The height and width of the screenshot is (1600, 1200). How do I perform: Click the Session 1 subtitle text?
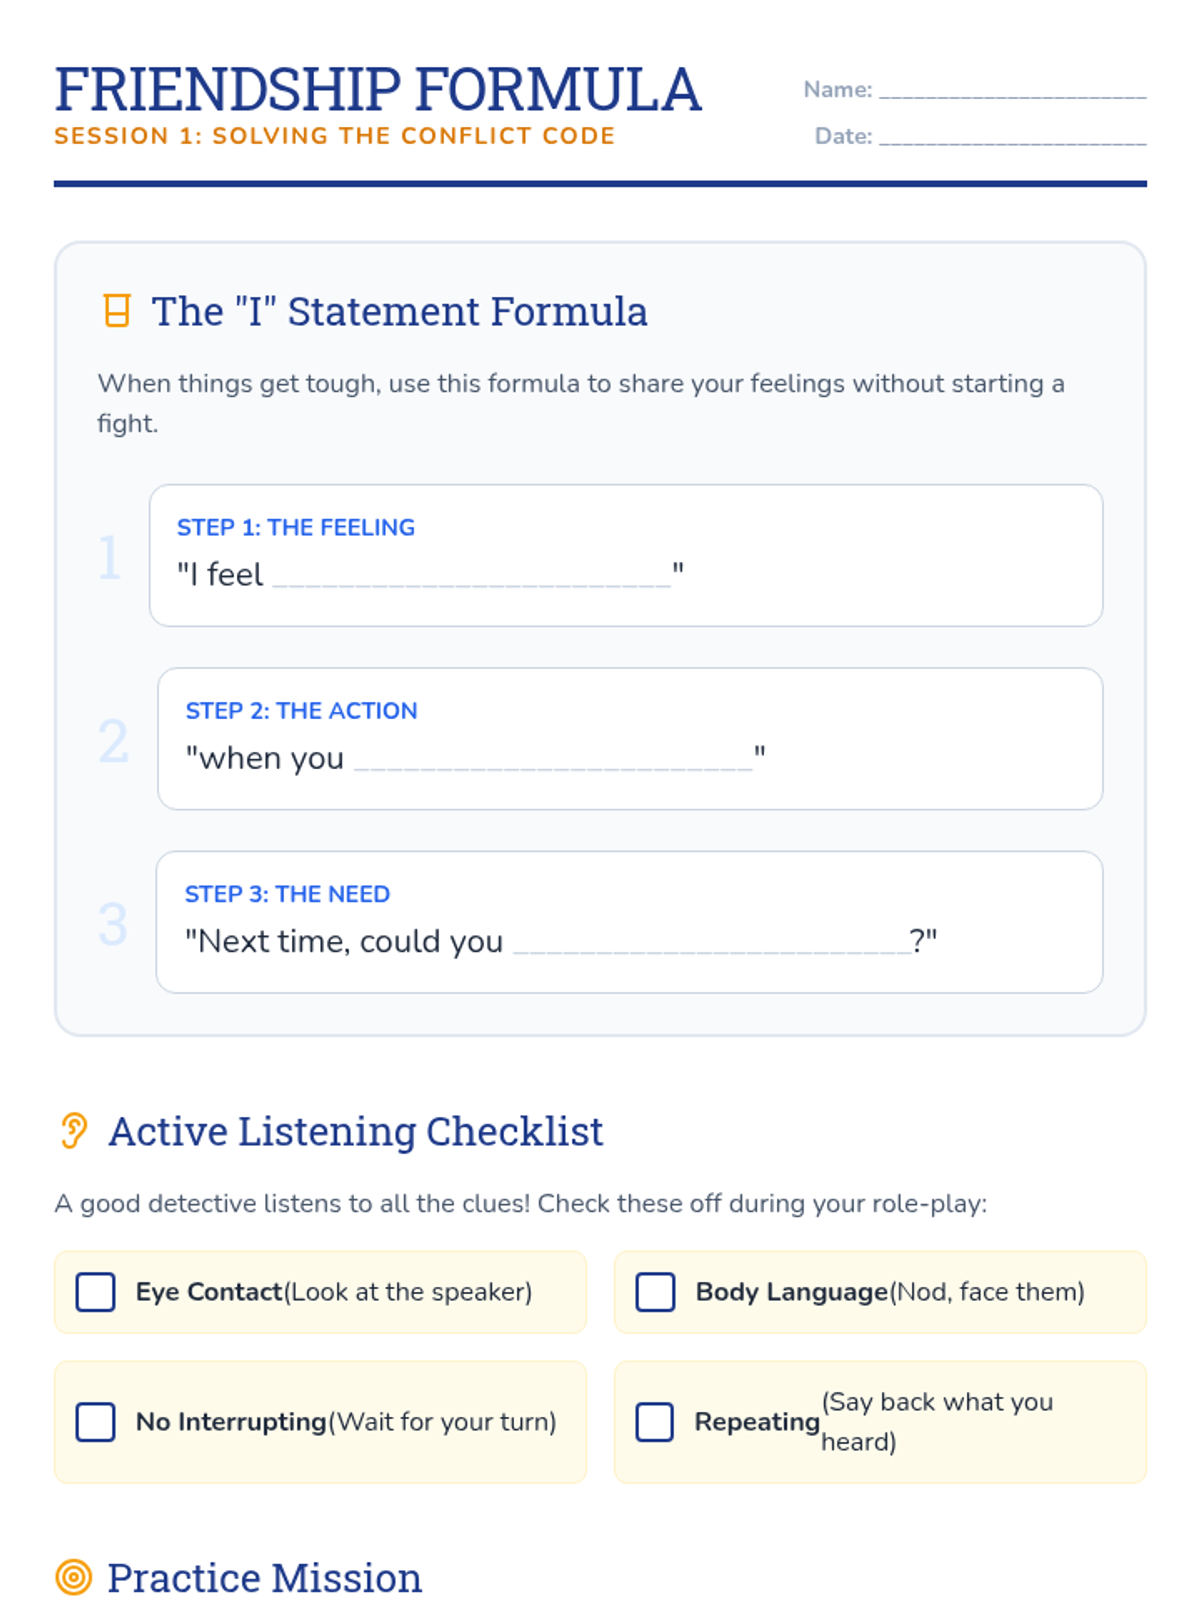(334, 136)
